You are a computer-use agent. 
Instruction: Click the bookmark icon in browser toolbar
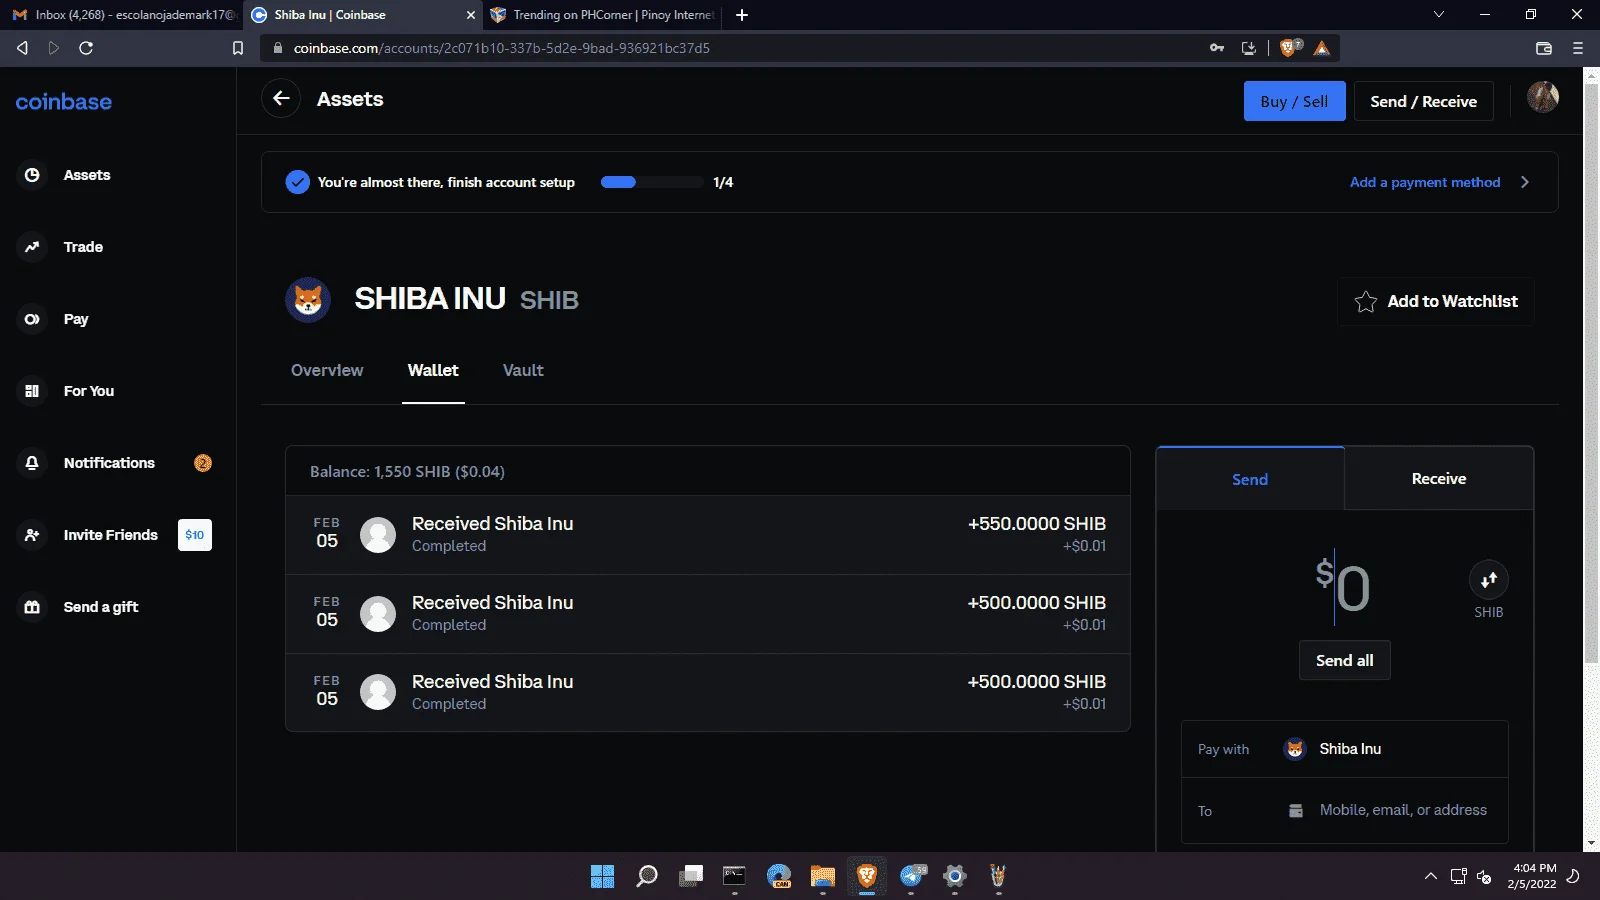point(238,48)
